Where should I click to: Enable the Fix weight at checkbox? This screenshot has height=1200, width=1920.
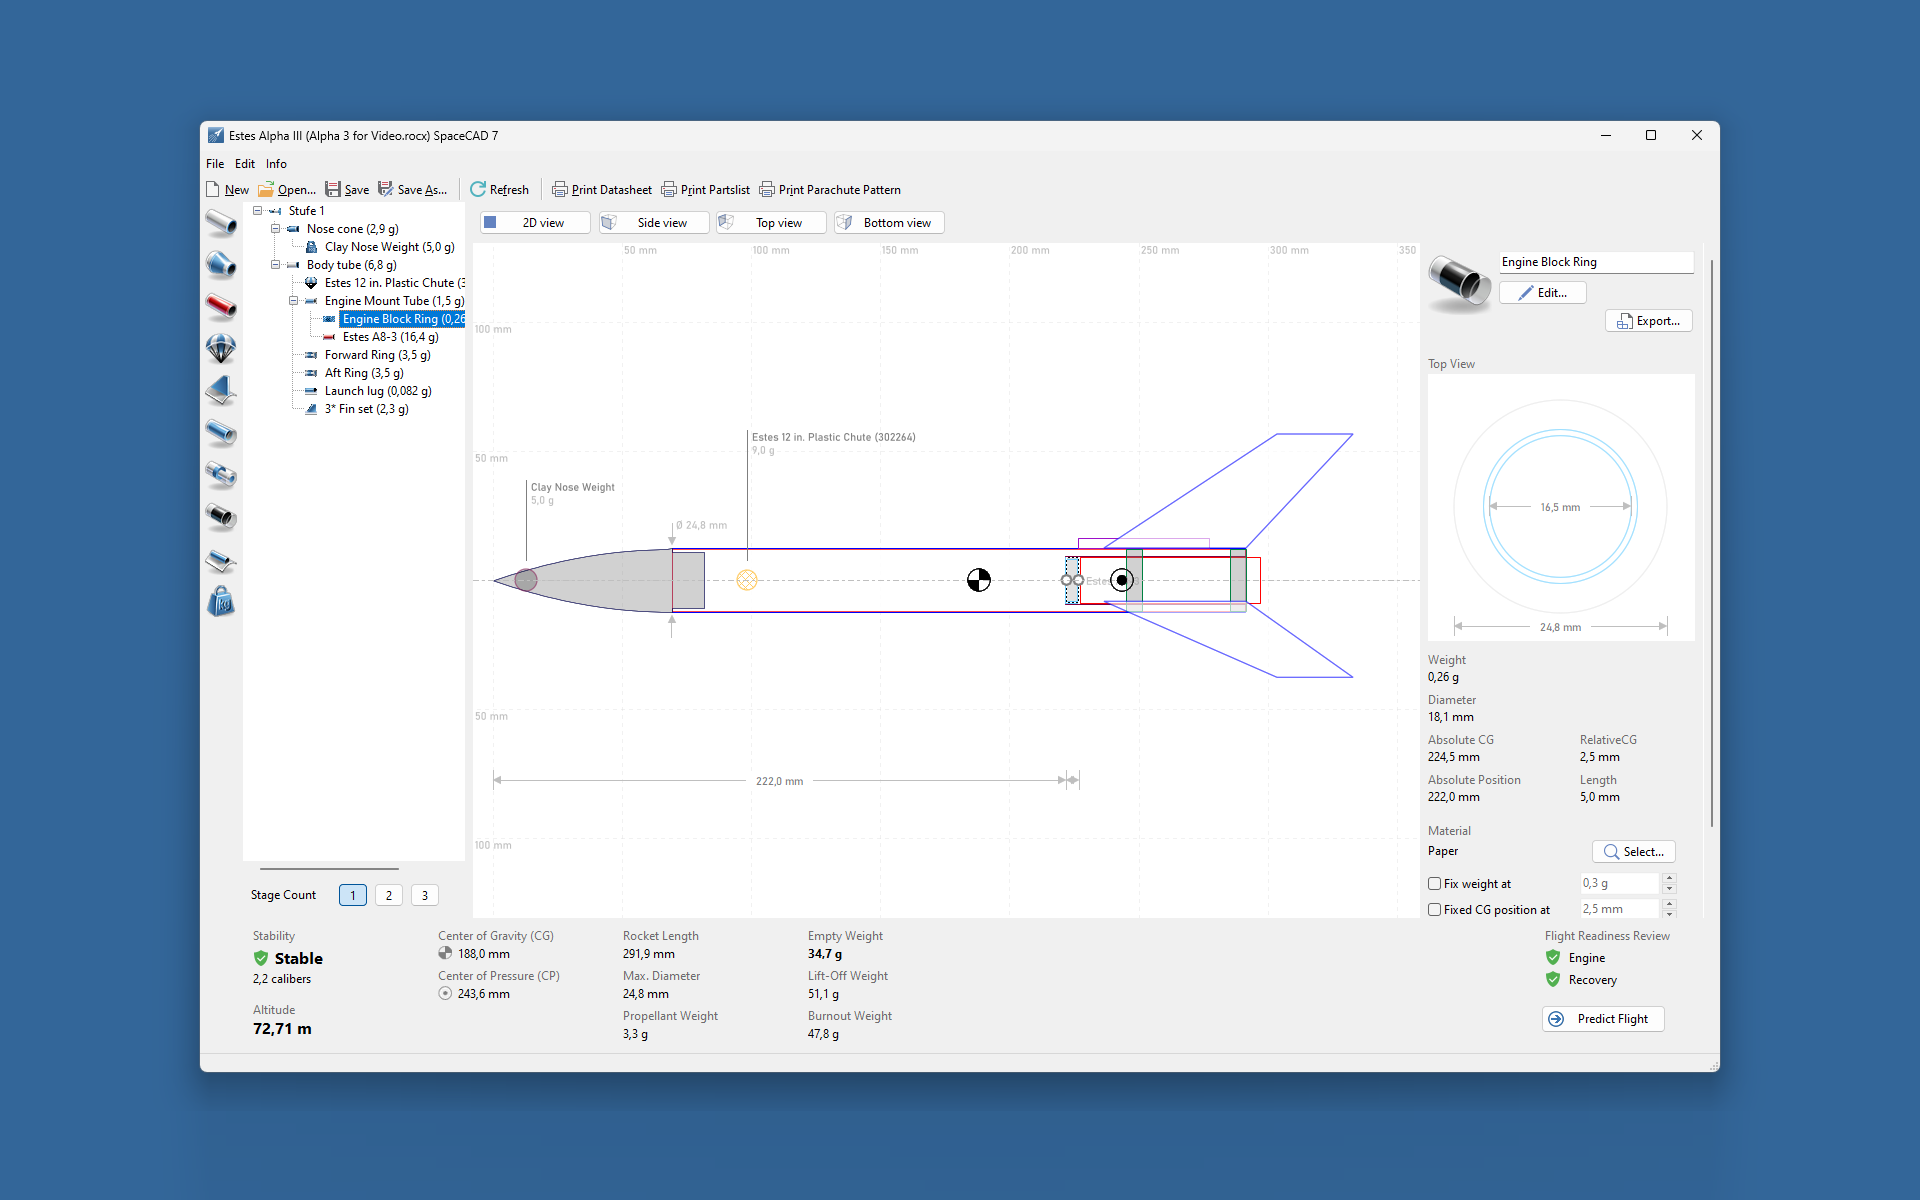pos(1435,884)
